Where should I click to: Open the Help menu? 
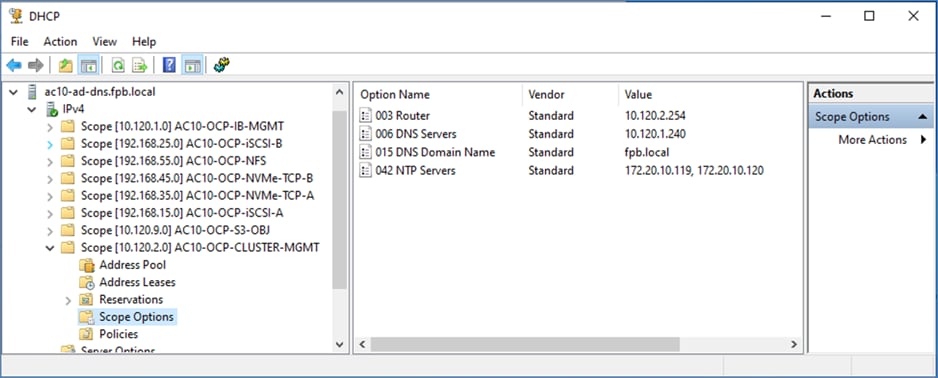[x=144, y=42]
